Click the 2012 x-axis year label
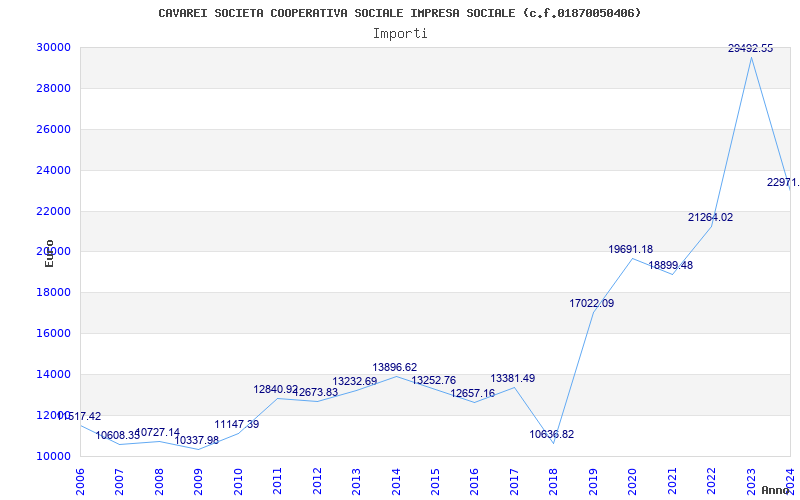 point(317,482)
